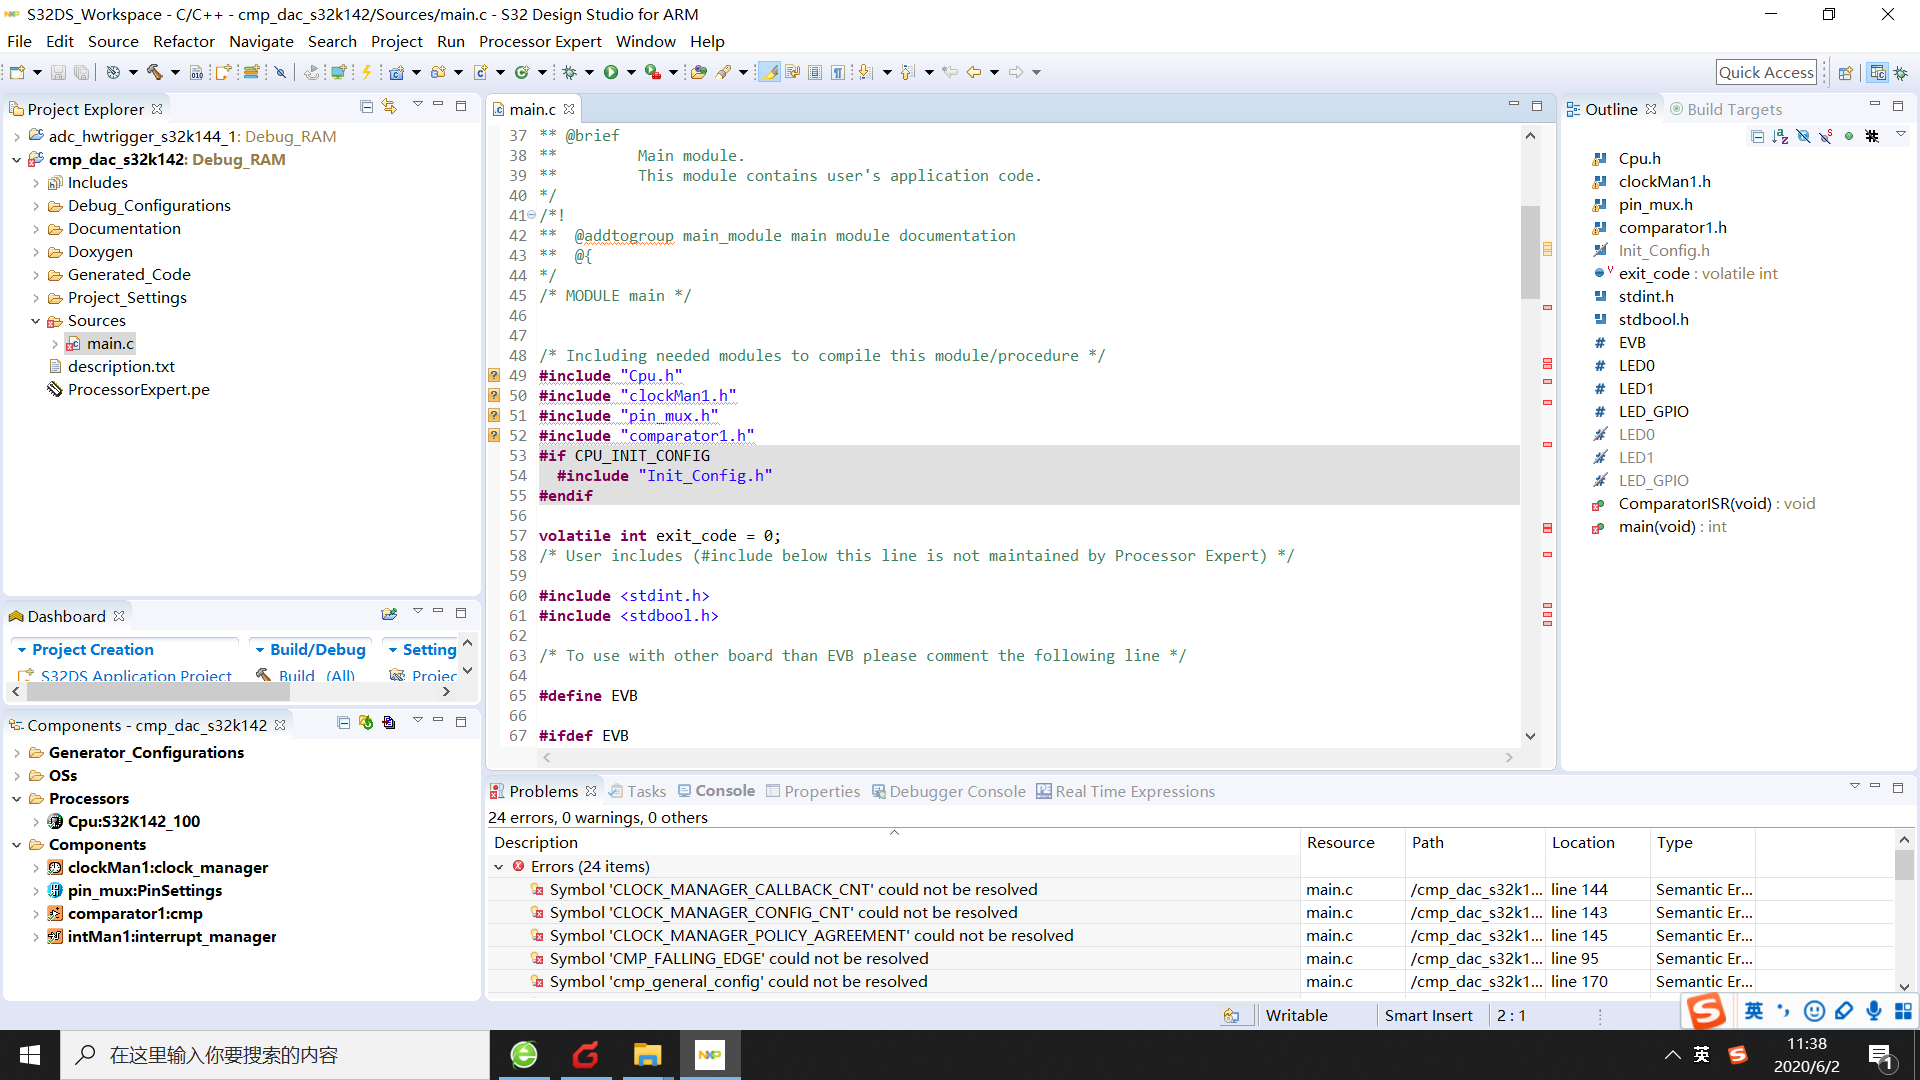Click the Quick Access field
This screenshot has width=1920, height=1080.
[x=1766, y=72]
